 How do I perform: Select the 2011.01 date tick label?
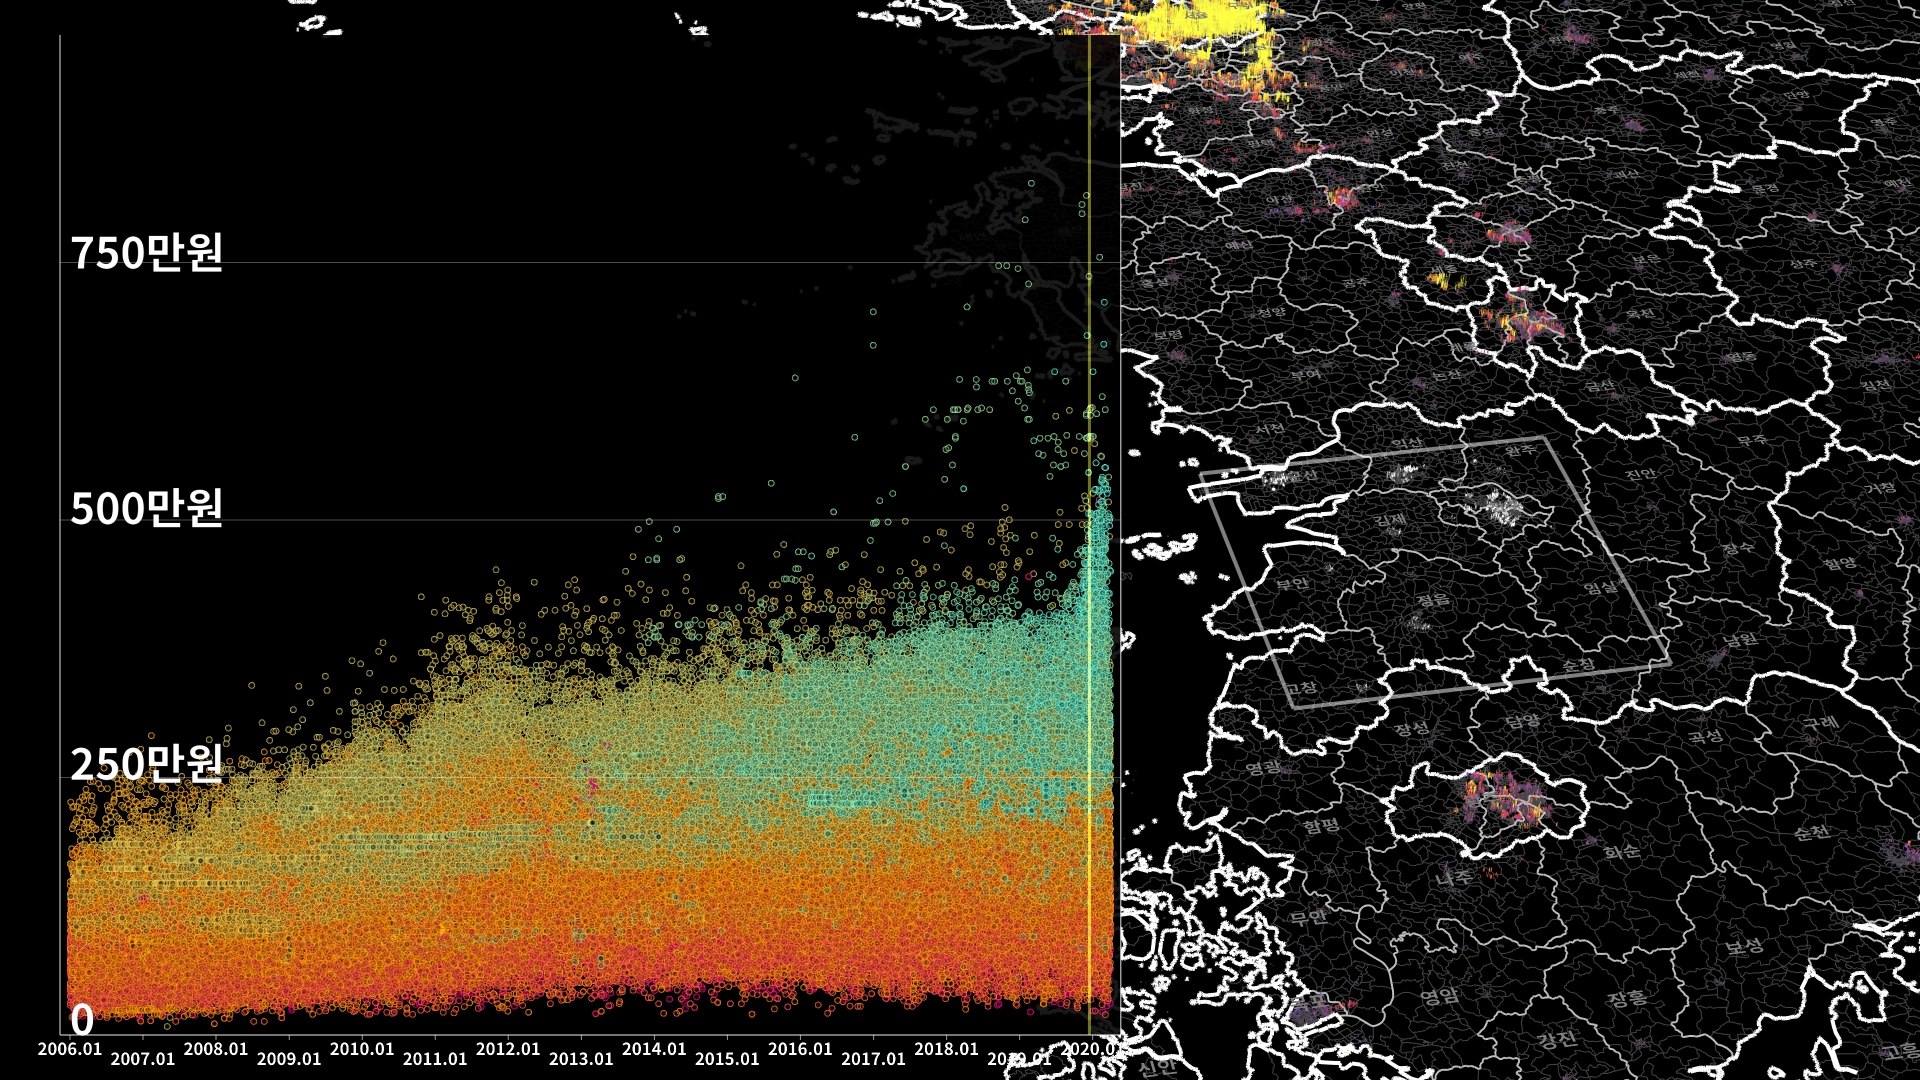435,1058
